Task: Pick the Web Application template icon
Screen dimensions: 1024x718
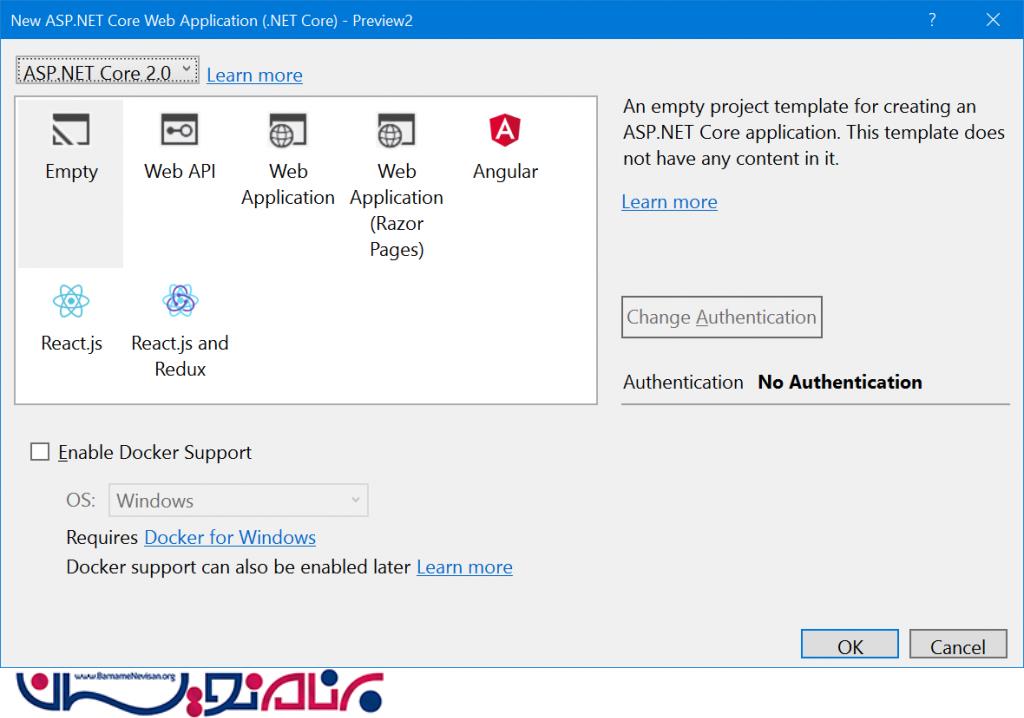Action: (287, 130)
